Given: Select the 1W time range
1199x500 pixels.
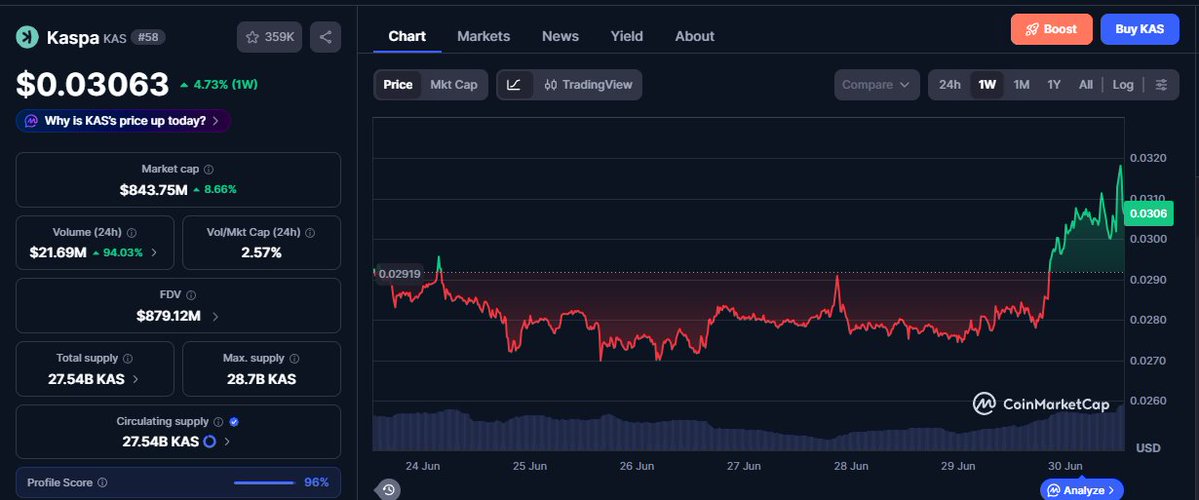Looking at the screenshot, I should pyautogui.click(x=987, y=85).
